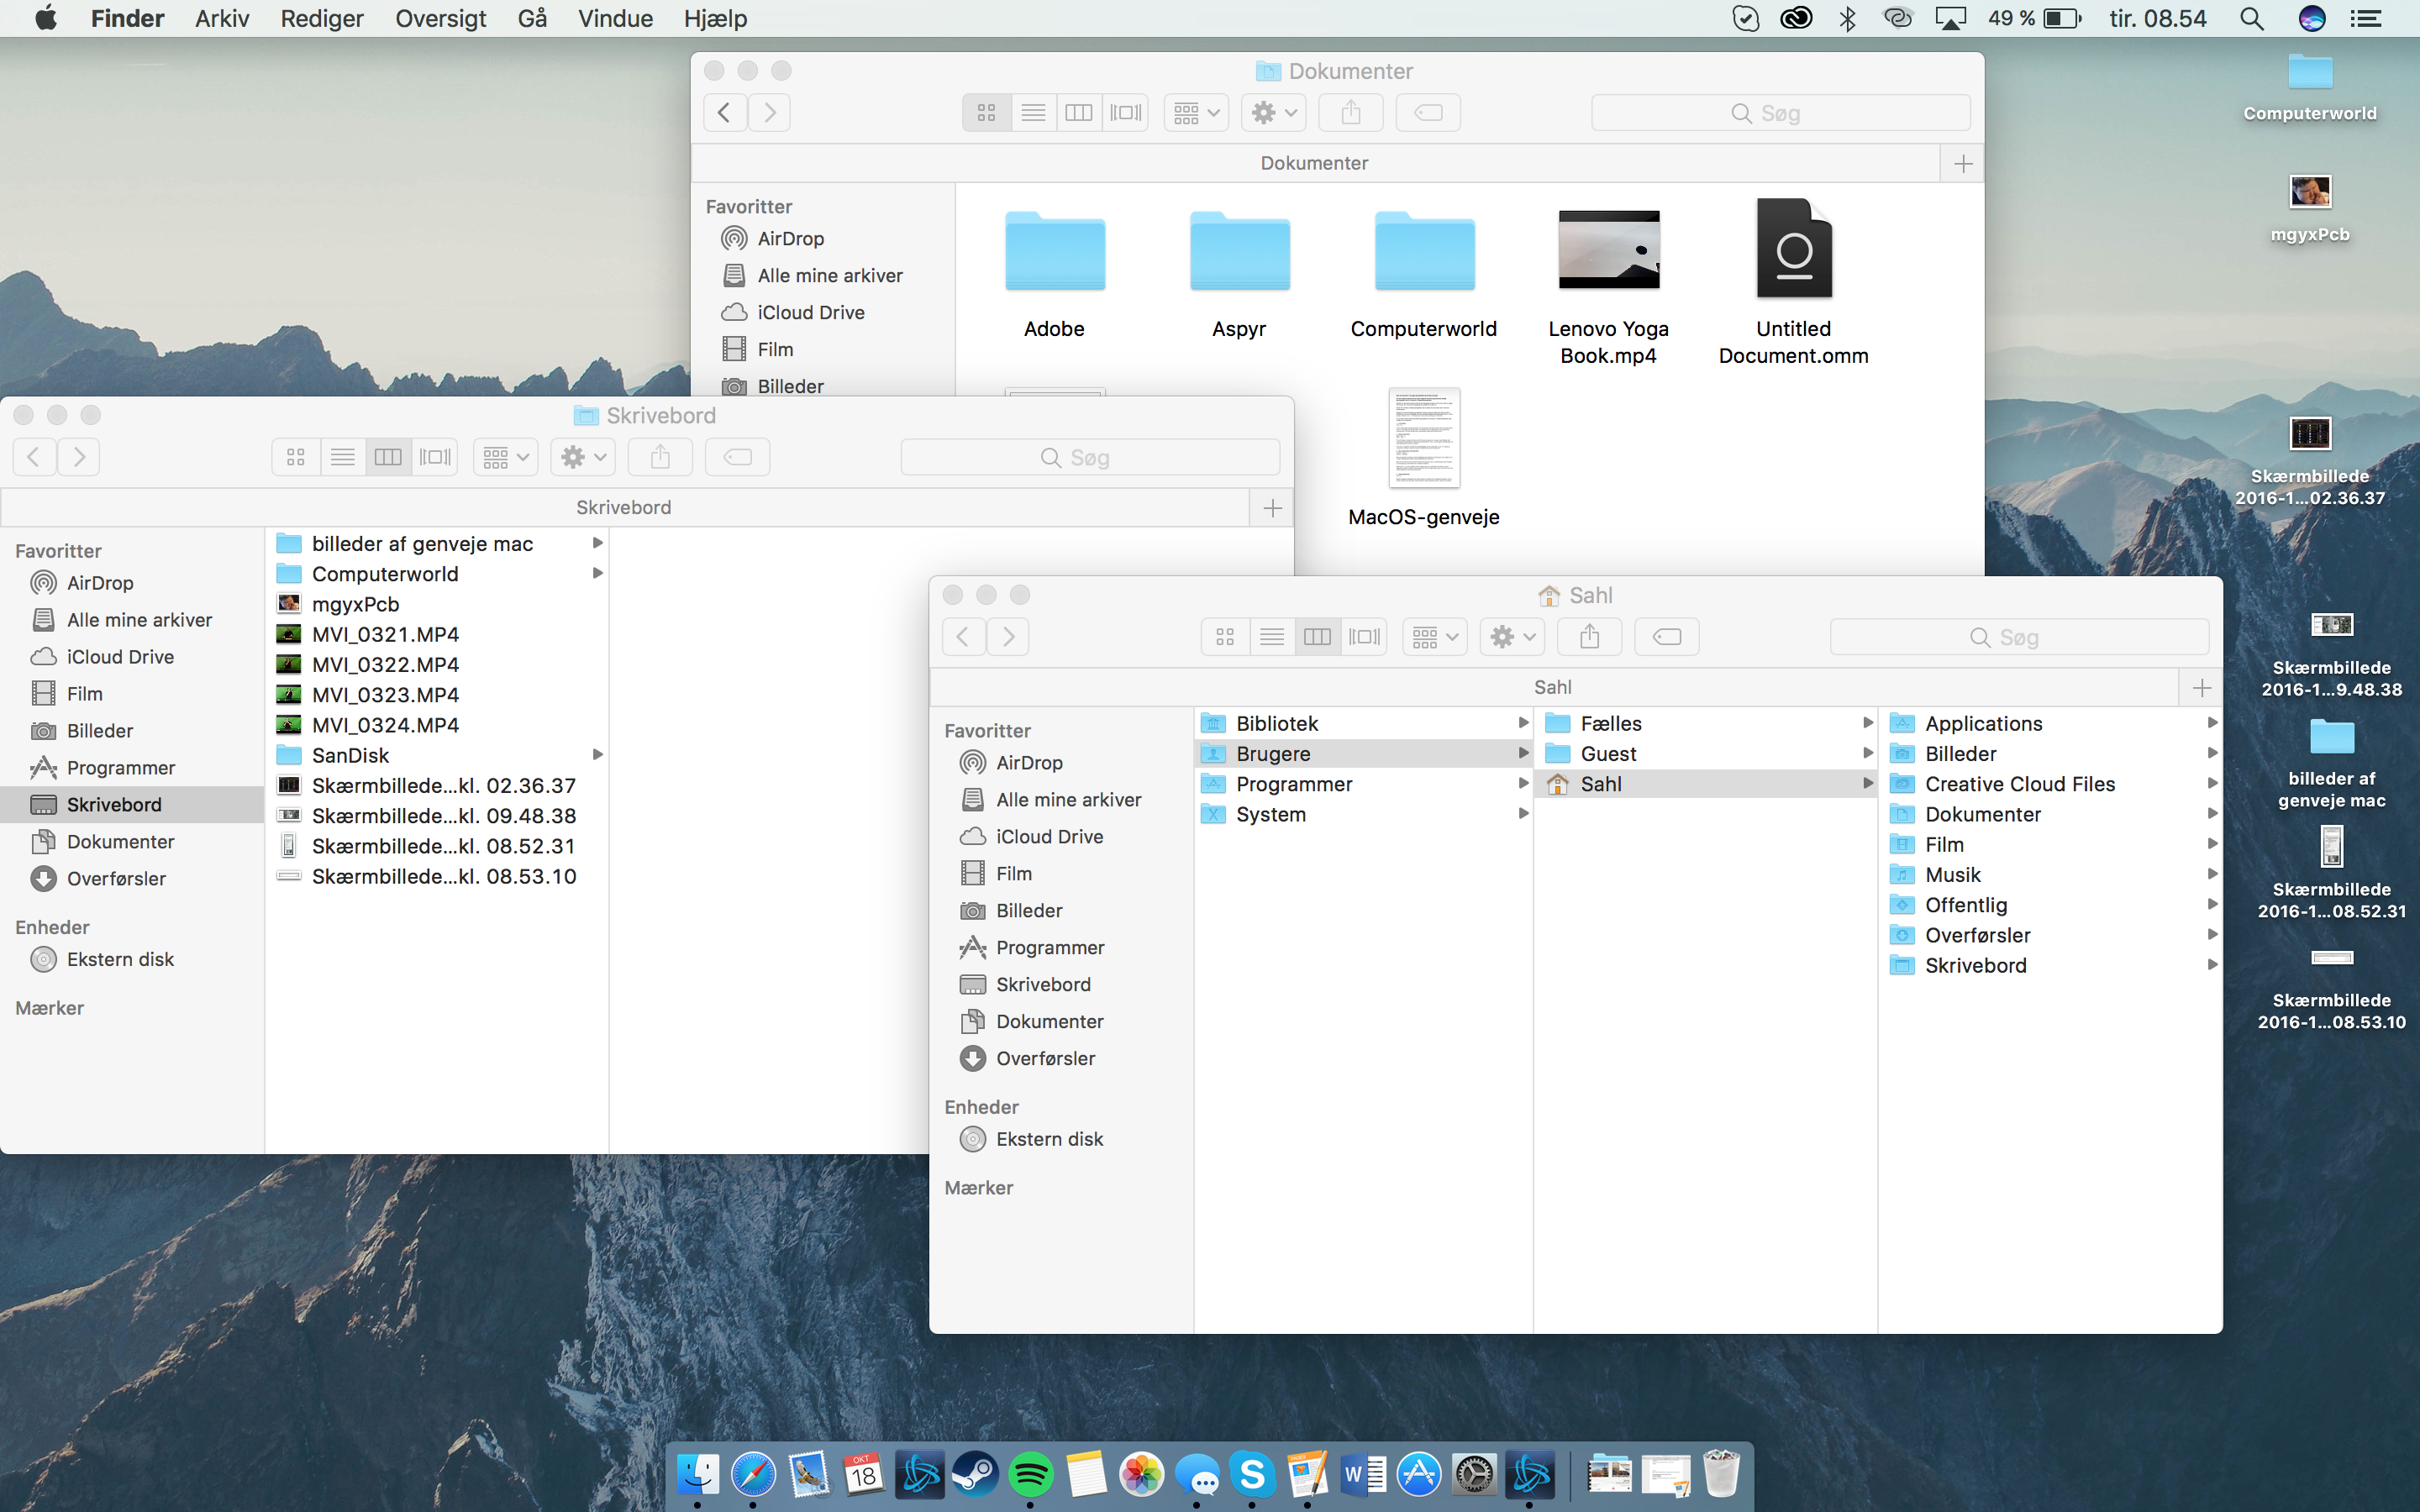Screen dimensions: 2420x1512
Task: Select the Lenovo Yoga Book.mp4 thumbnail
Action: pos(1608,250)
